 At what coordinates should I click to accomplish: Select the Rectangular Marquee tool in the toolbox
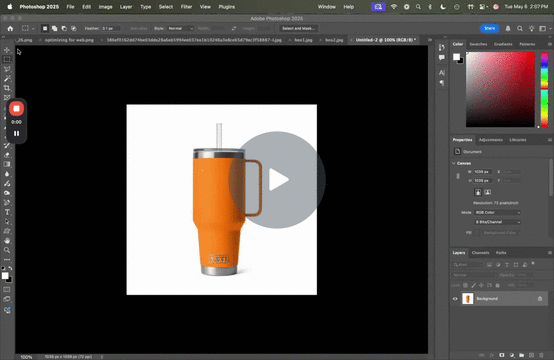click(7, 59)
